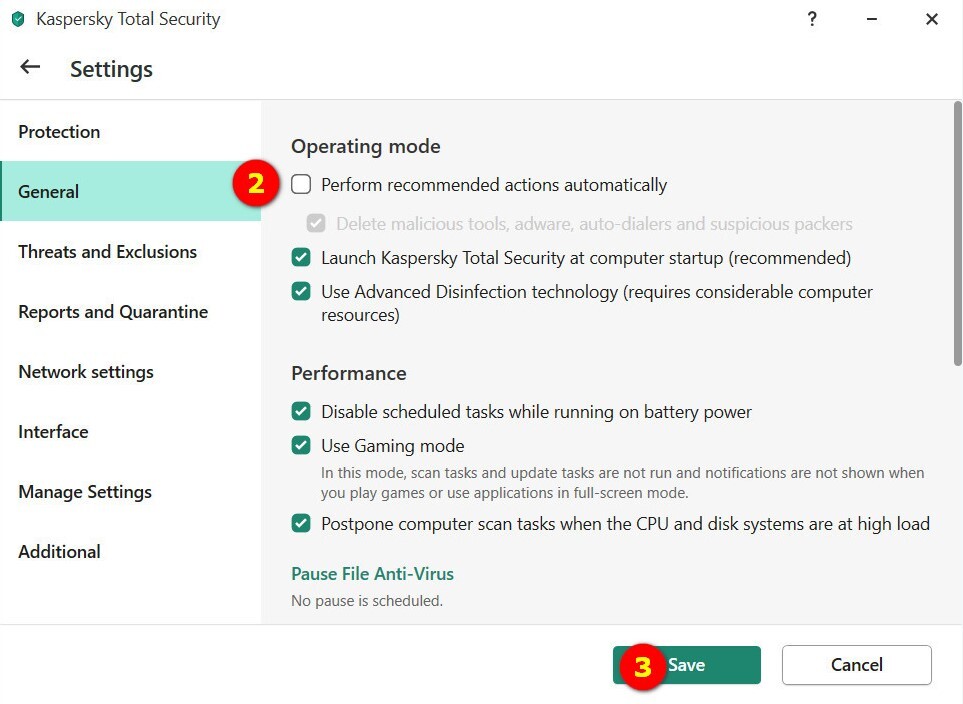This screenshot has width=963, height=704.
Task: Click the Pause File Anti-Virus link
Action: pos(372,574)
